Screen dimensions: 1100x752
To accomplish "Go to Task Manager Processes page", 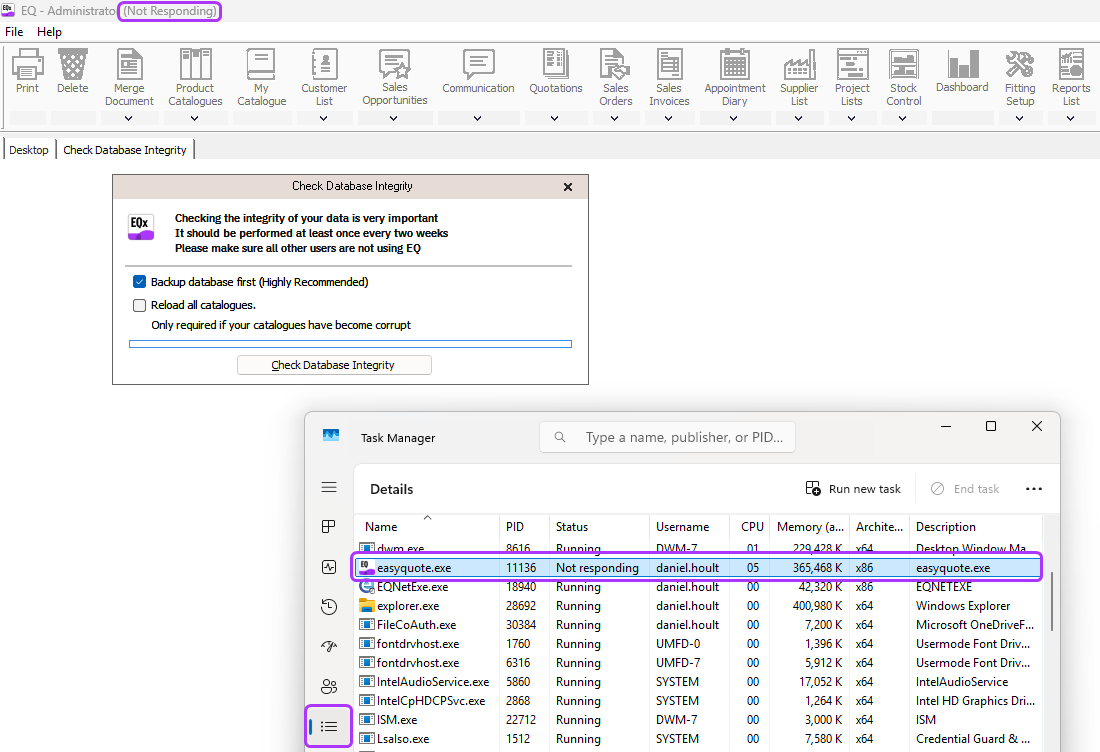I will (x=329, y=527).
